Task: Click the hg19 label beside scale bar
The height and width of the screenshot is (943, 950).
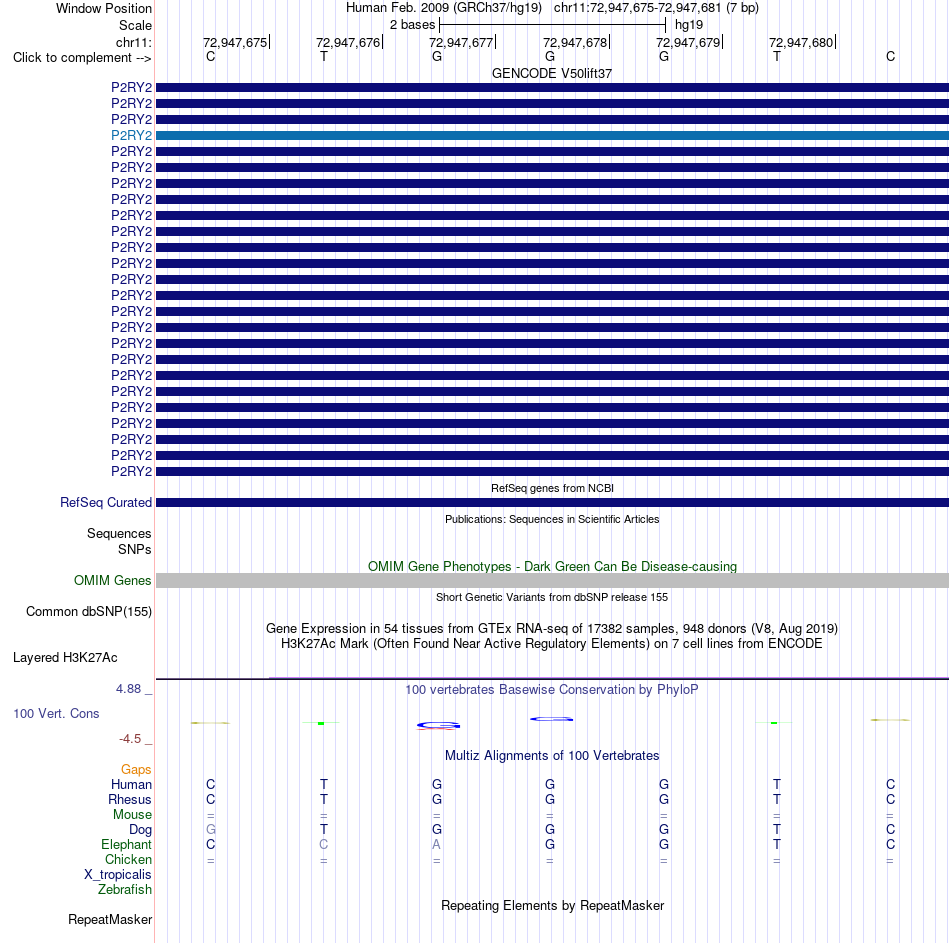Action: click(689, 25)
